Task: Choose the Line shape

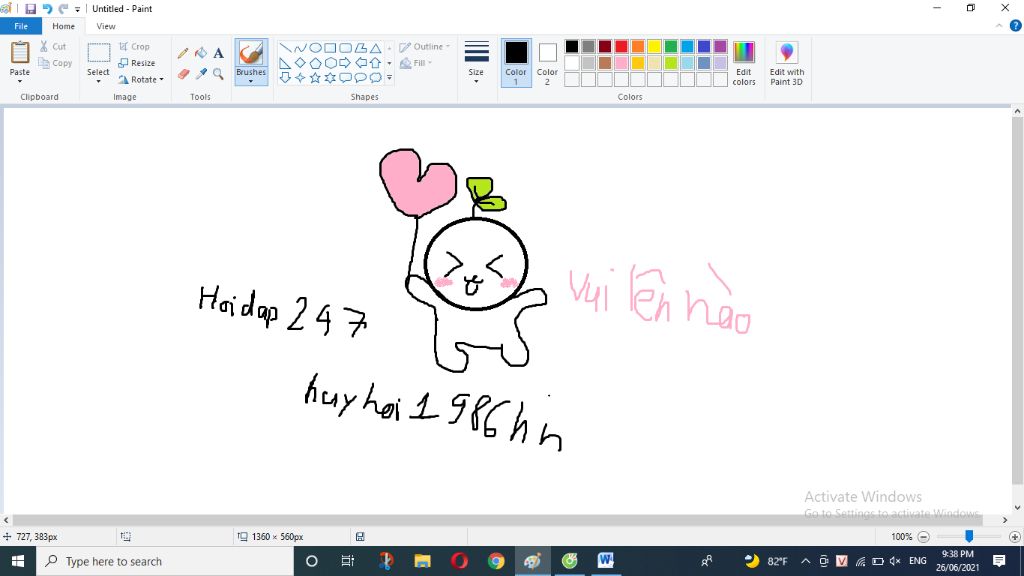Action: [285, 48]
